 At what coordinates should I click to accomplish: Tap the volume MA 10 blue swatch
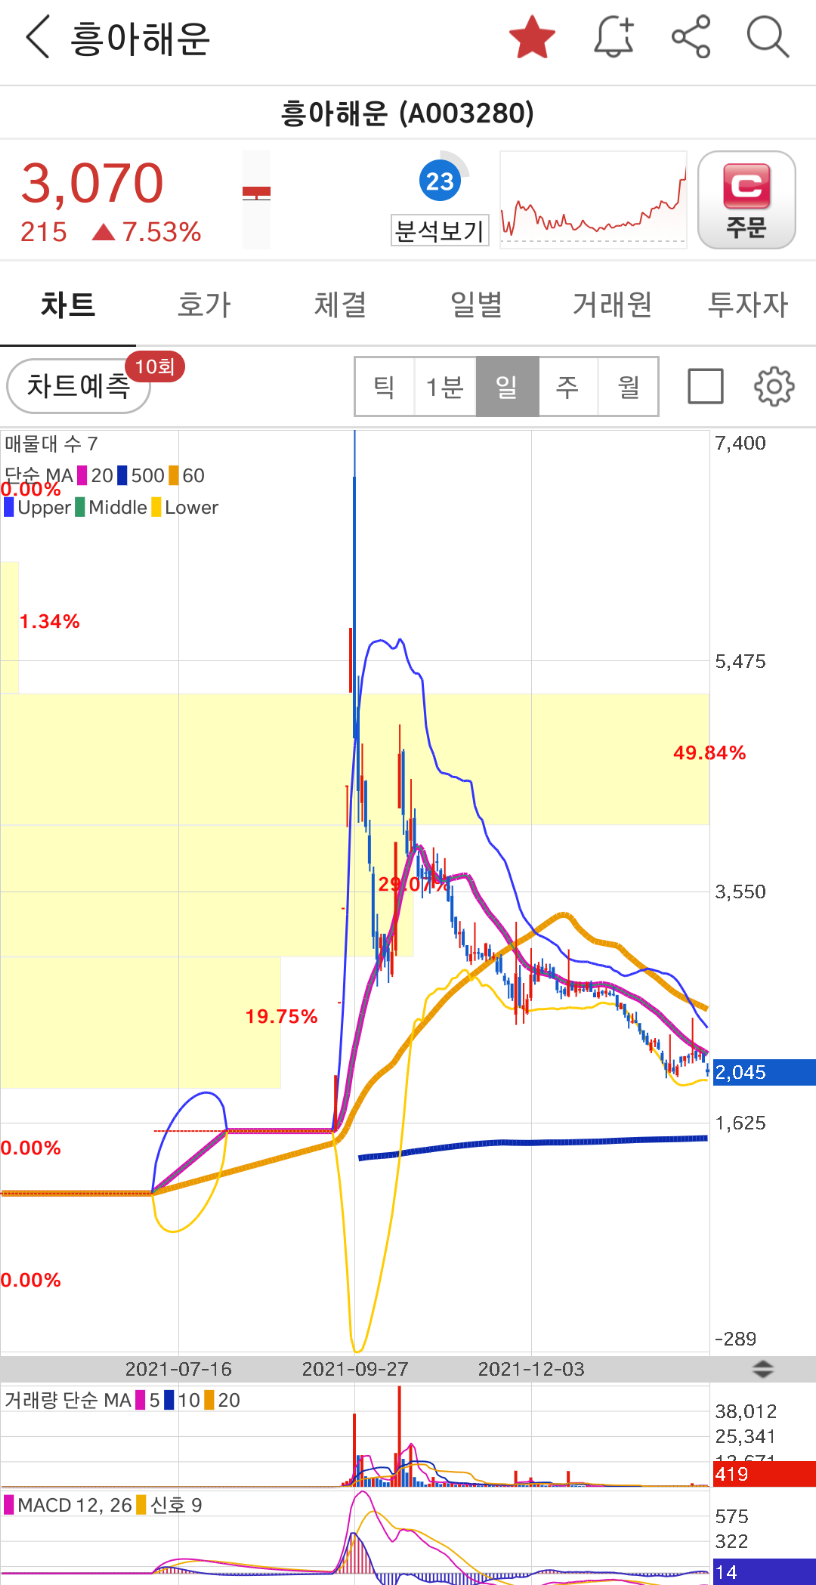(169, 1401)
